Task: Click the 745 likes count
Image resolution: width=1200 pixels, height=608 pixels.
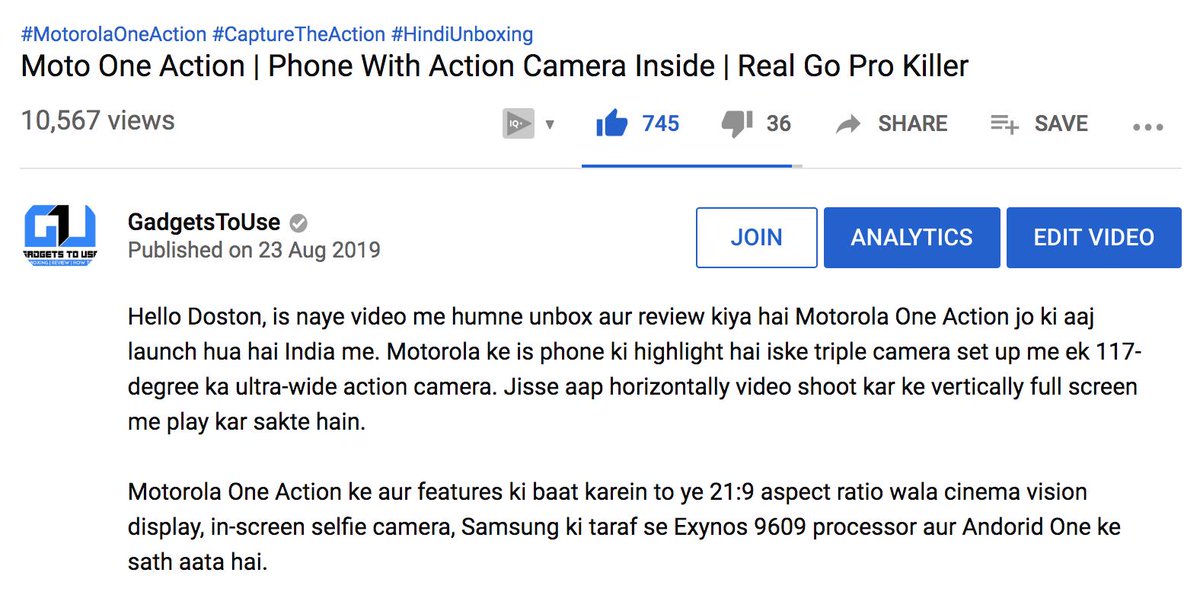Action: (661, 124)
